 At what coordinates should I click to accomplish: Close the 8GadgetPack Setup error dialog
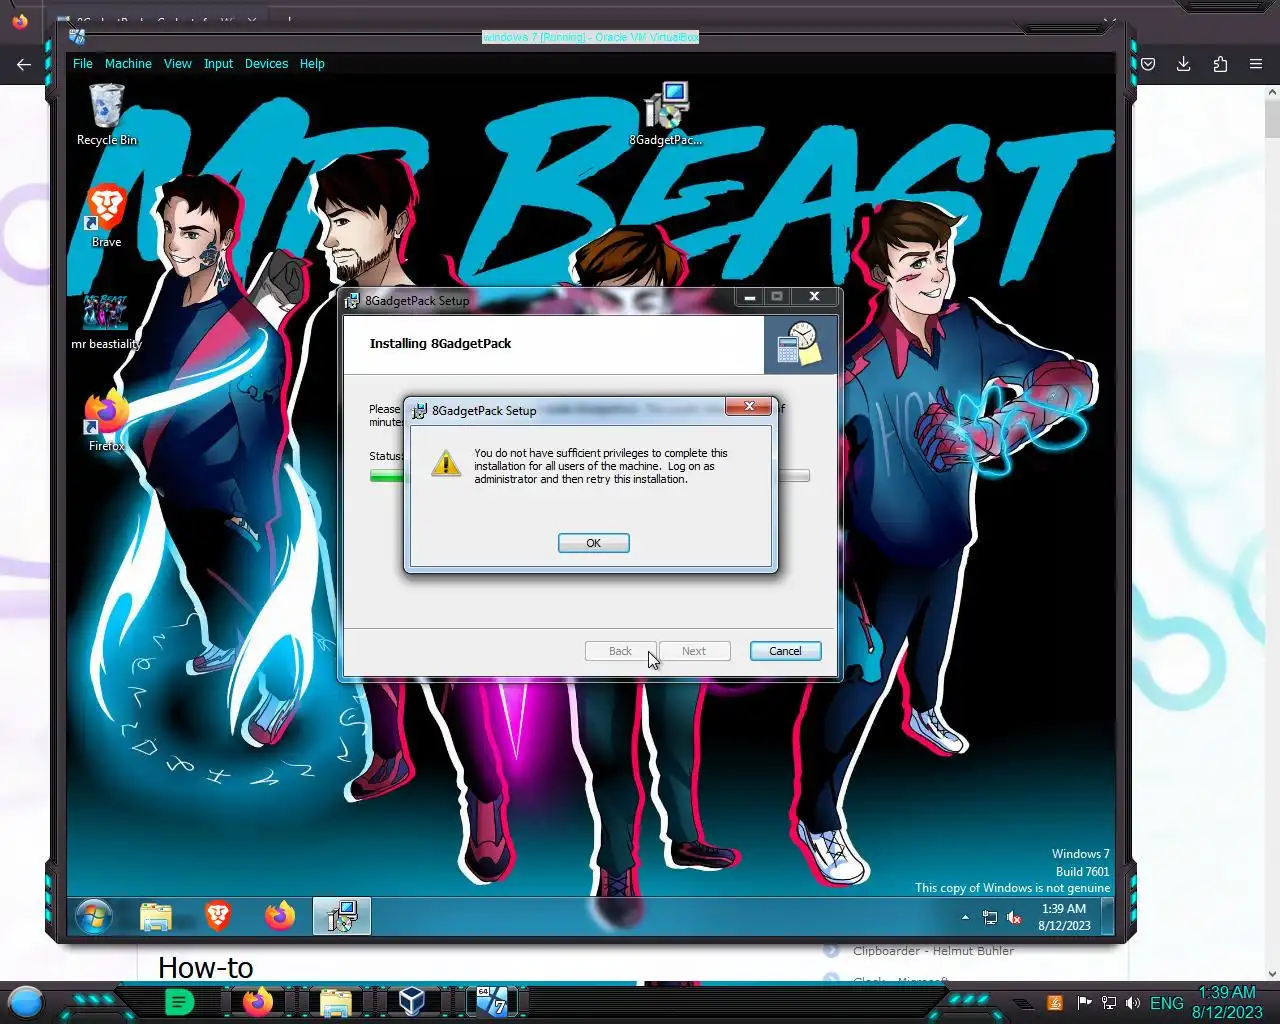[749, 406]
